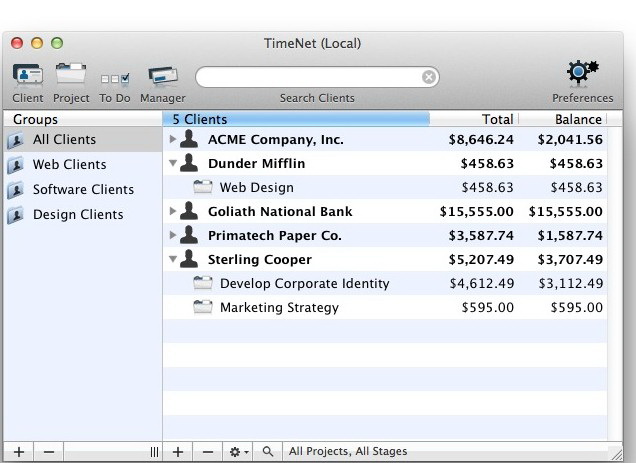Expand ACME Company, Inc. disclosure triangle
Screen dimensions: 636x463
tap(172, 139)
